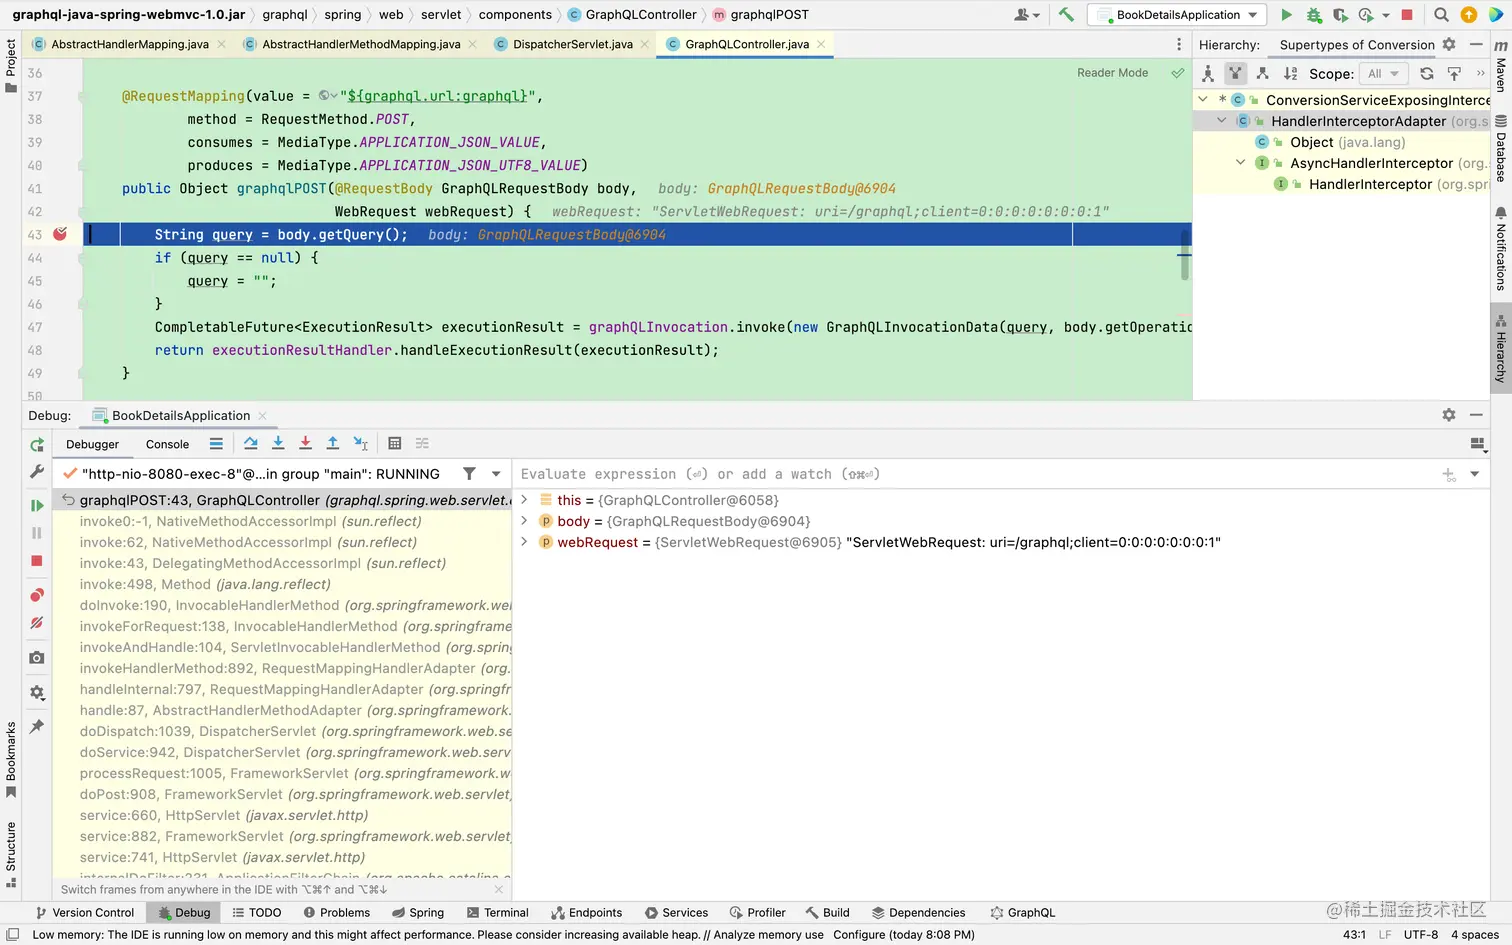
Task: Toggle alphabetical sort in Hierarchy panel
Action: [x=1290, y=73]
